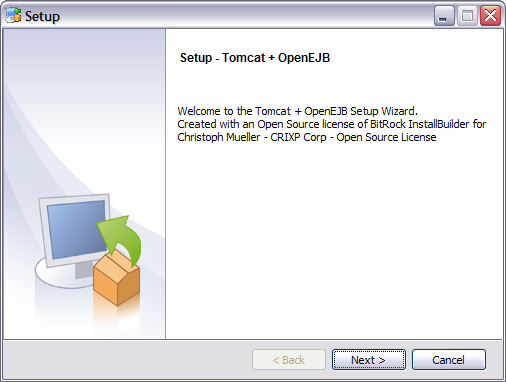Viewport: 506px width, 382px height.
Task: Click the Christoph Mueller - CRIXP Corp line
Action: [307, 137]
